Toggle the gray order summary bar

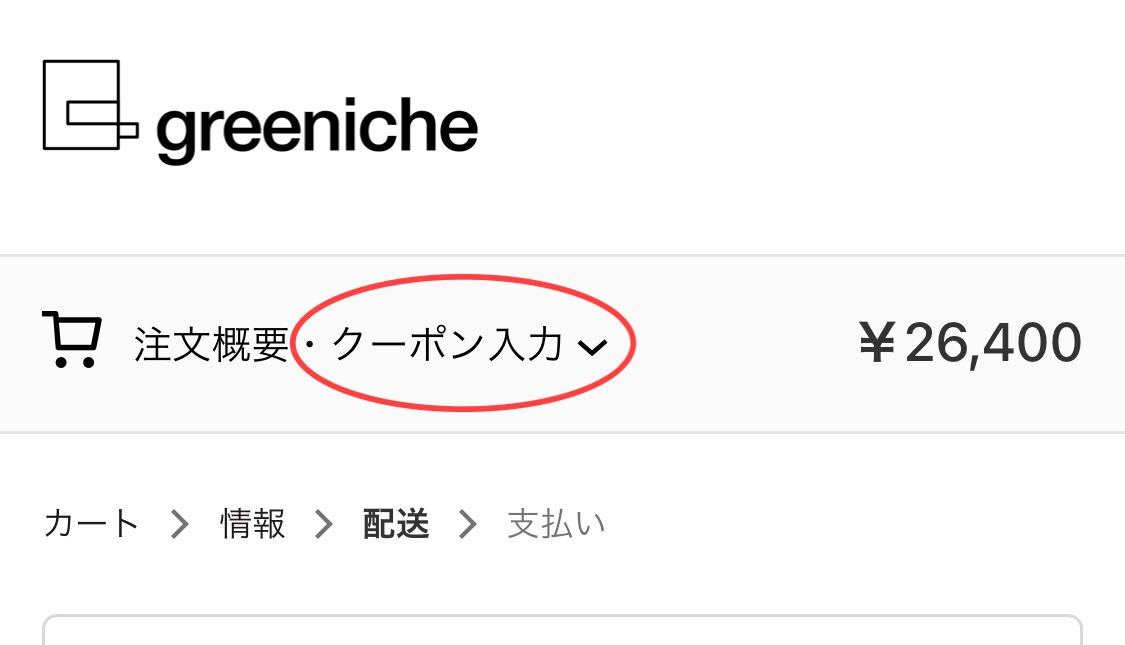click(562, 344)
